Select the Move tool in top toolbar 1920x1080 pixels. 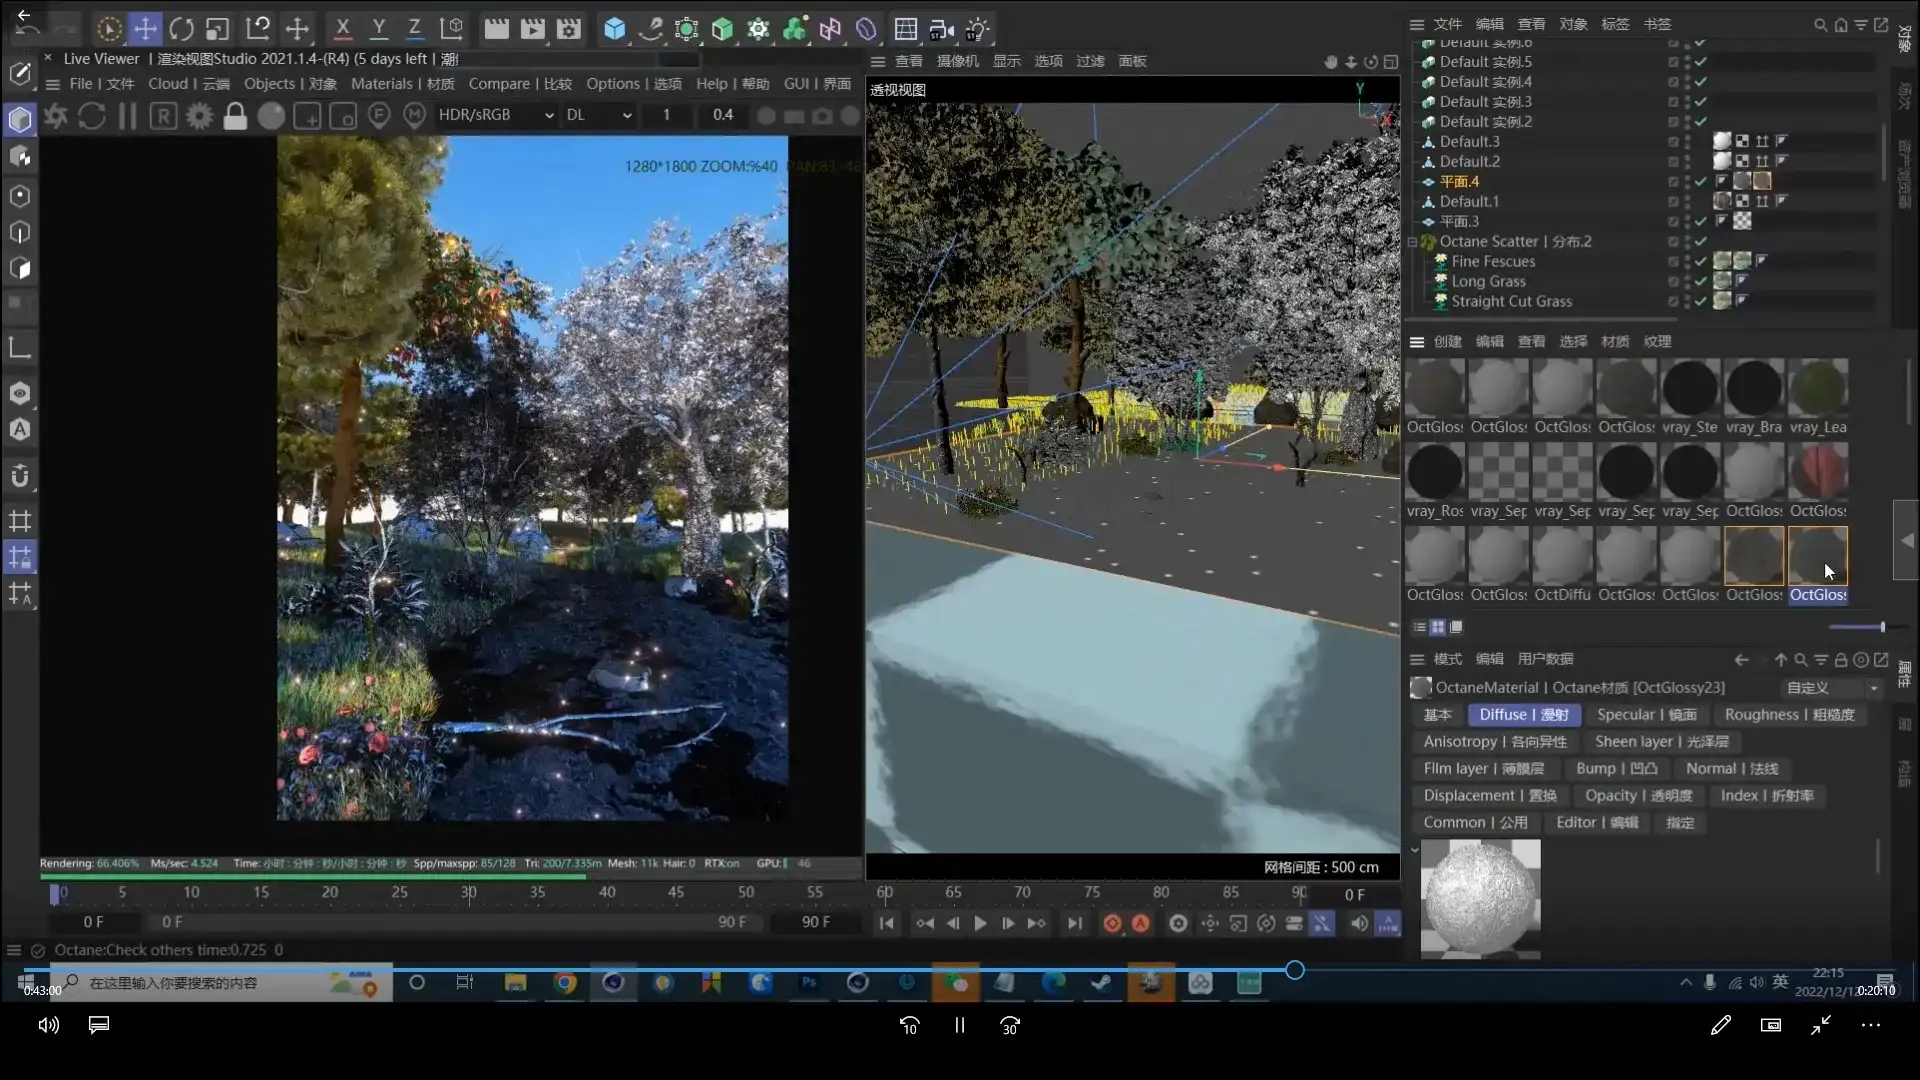pyautogui.click(x=145, y=29)
